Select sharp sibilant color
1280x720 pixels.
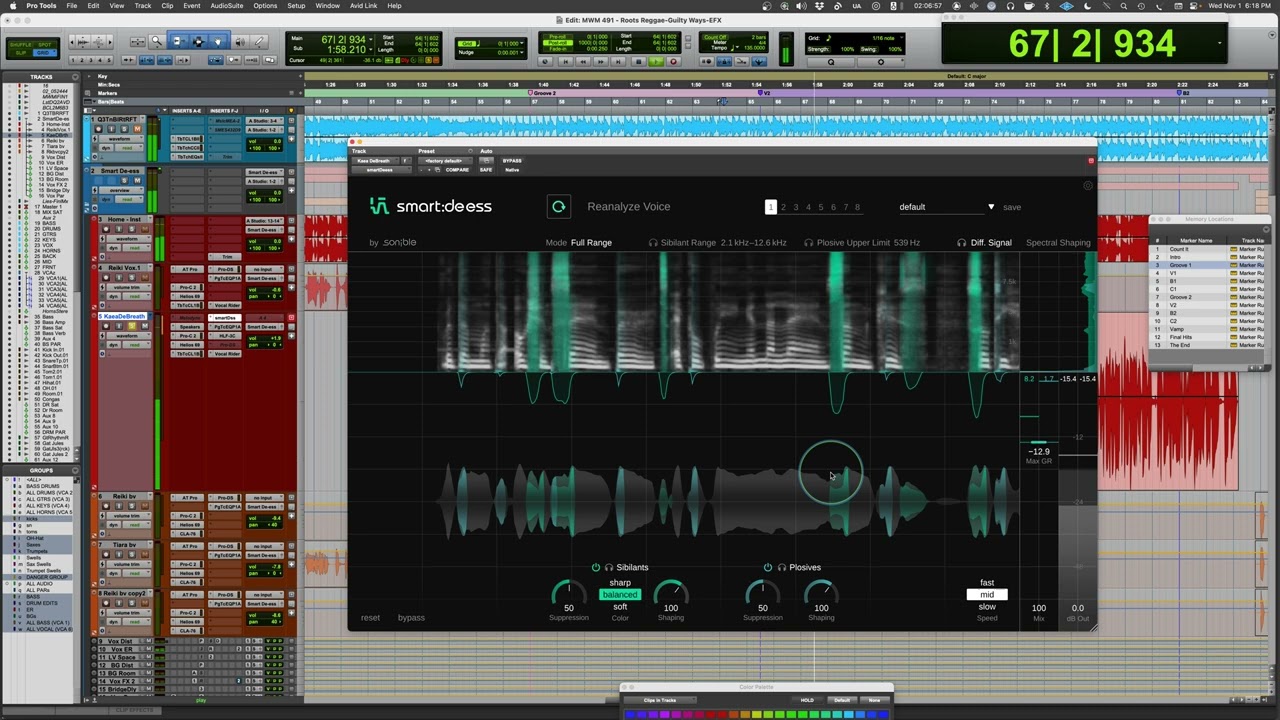click(620, 583)
